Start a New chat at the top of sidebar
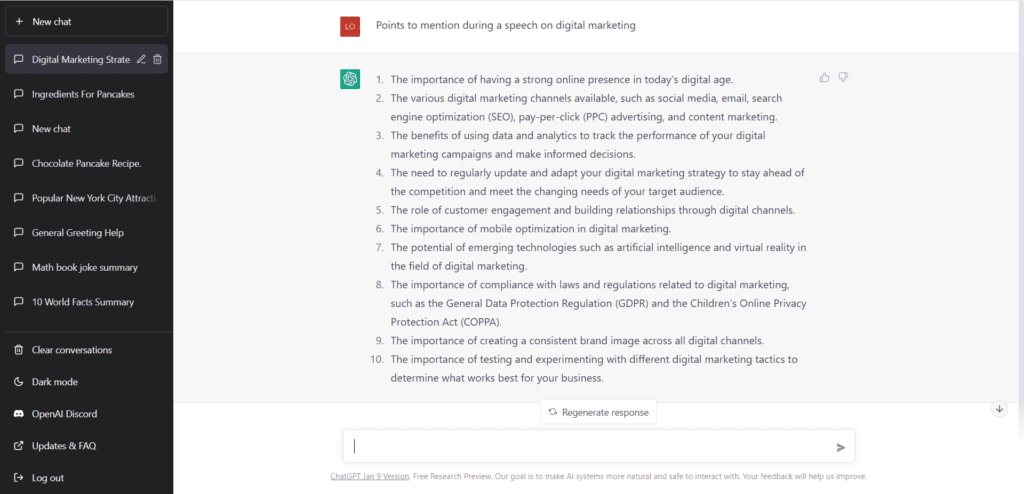This screenshot has height=494, width=1024. (86, 22)
